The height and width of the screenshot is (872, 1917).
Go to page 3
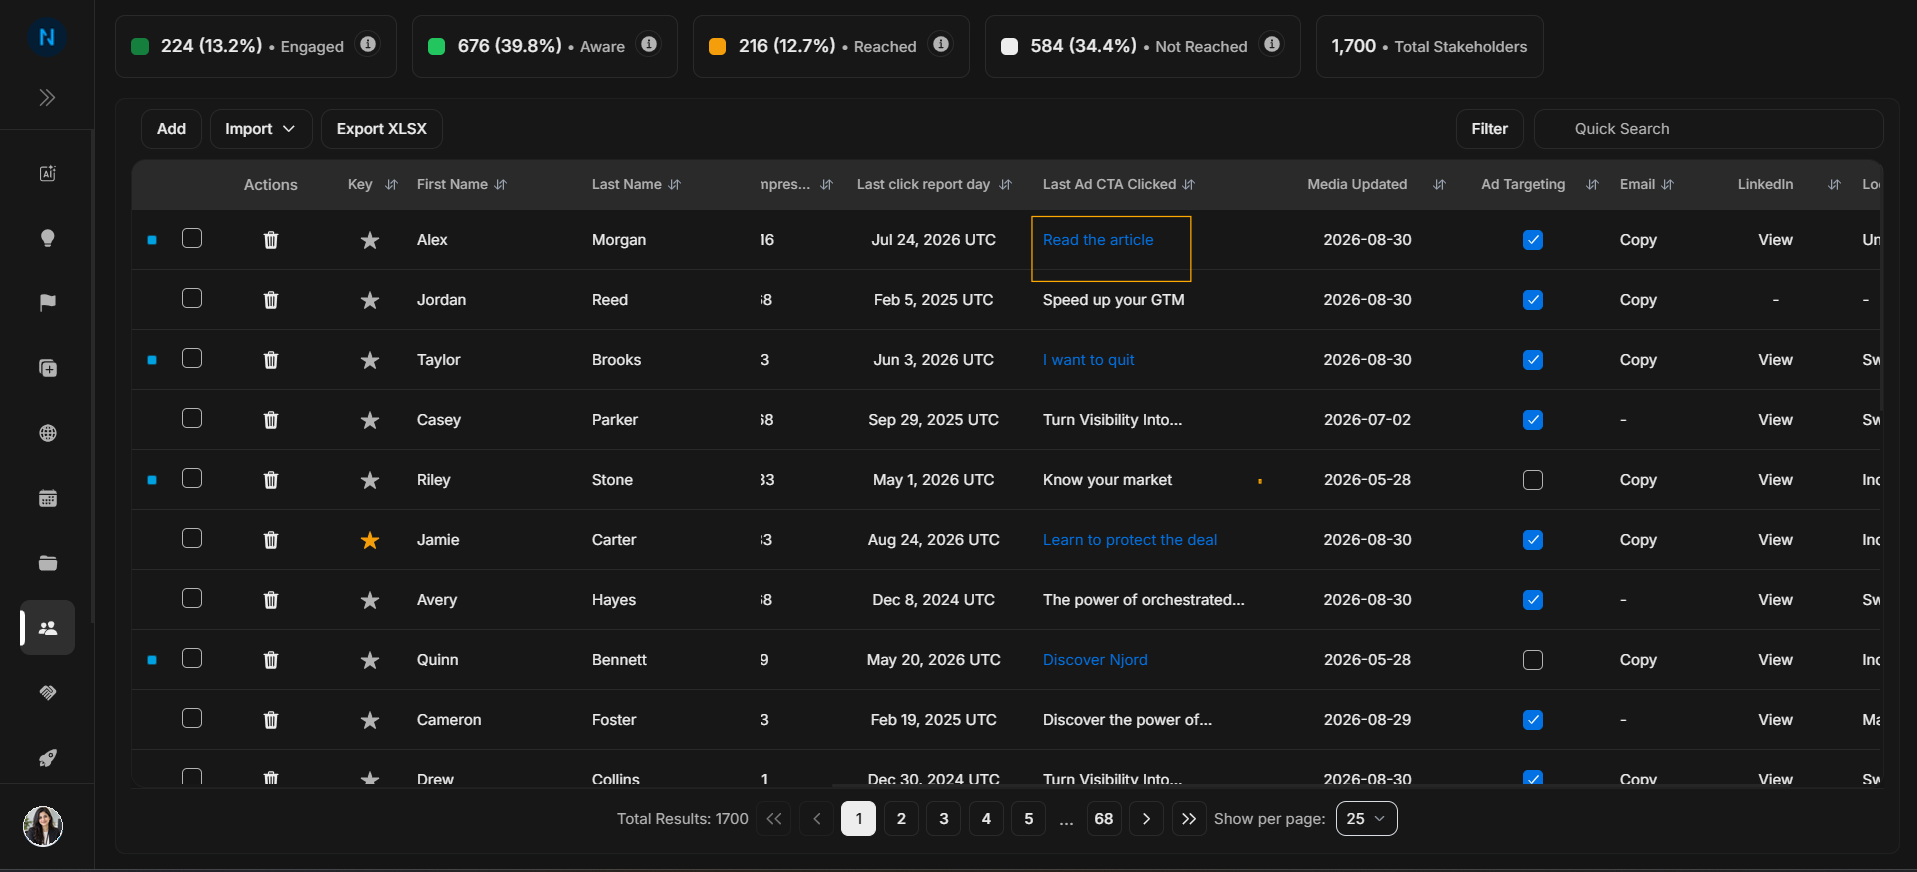click(943, 819)
